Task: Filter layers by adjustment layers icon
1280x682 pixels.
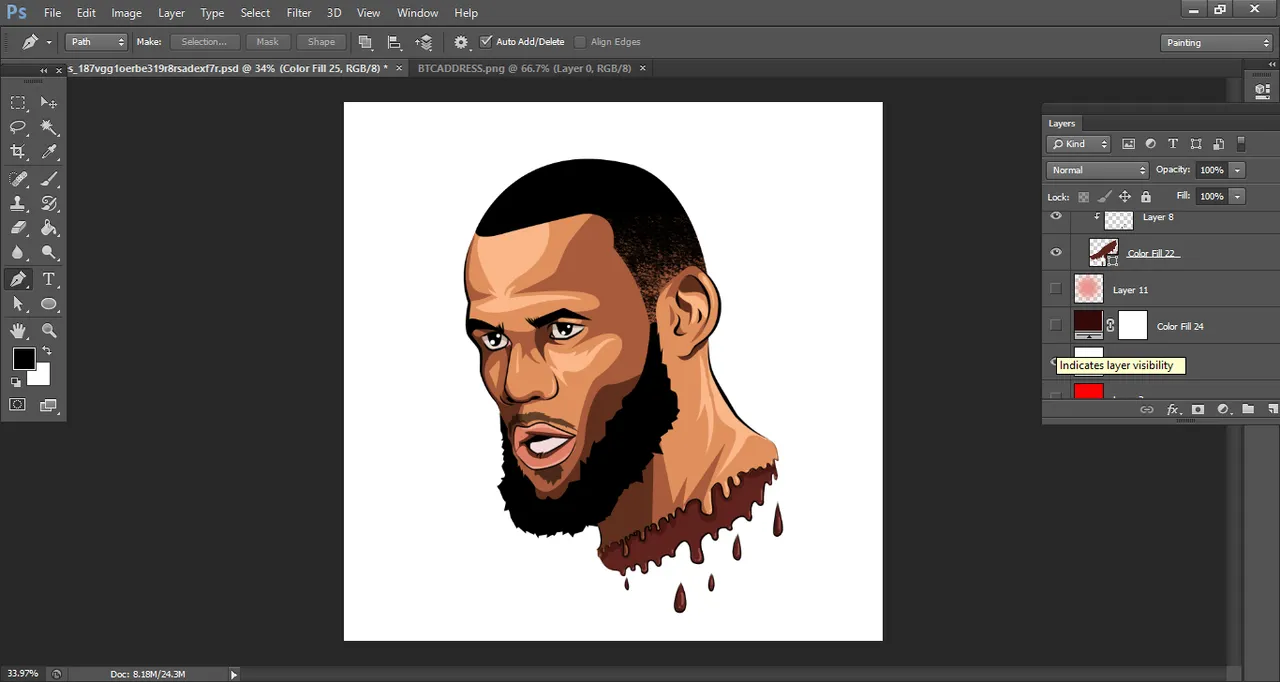Action: click(1151, 144)
